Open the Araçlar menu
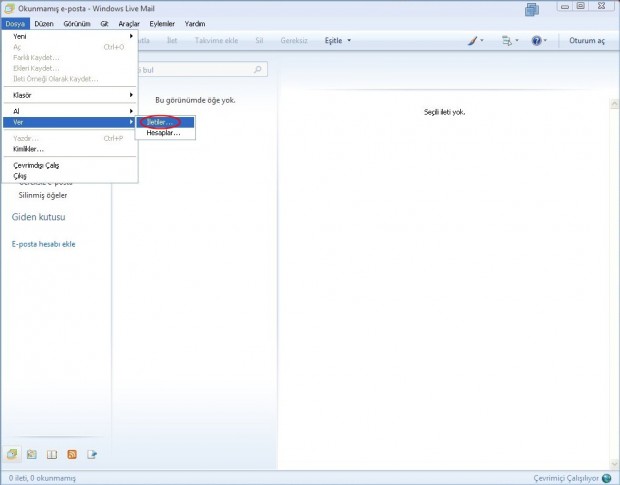Viewport: 620px width, 485px height. (129, 24)
